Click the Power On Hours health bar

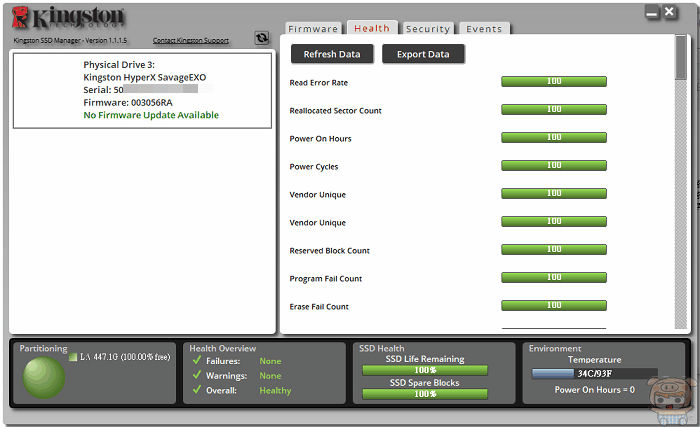554,137
